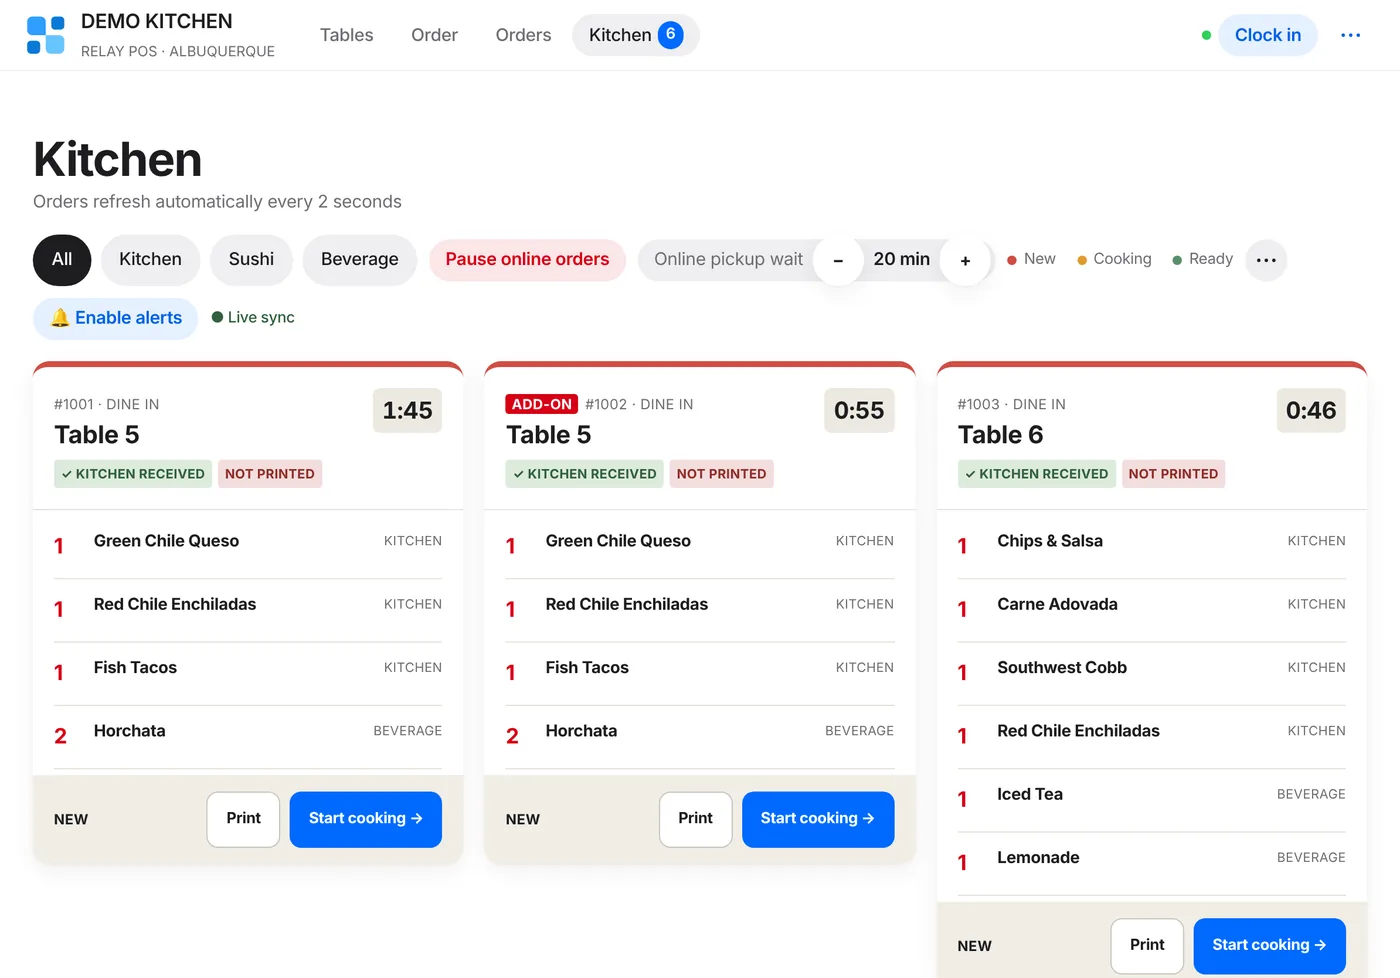
Task: Click Kitchen Received badge on order #1001
Action: [x=133, y=474]
